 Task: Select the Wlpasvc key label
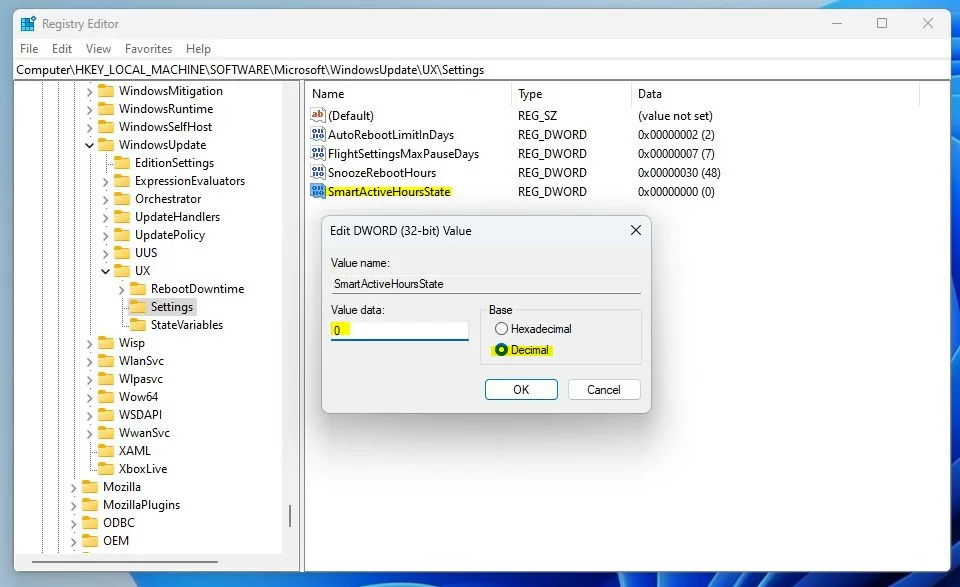(140, 379)
